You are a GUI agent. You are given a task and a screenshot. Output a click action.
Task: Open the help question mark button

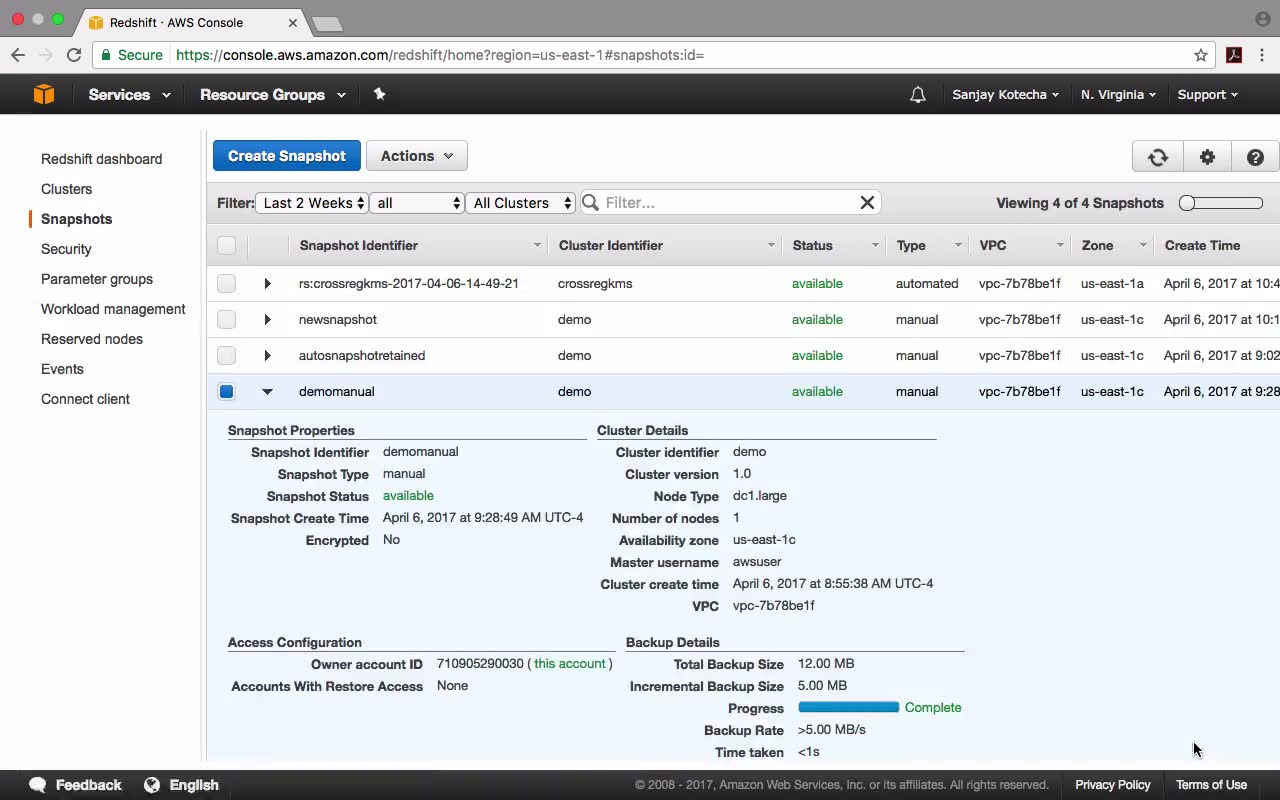(1255, 157)
